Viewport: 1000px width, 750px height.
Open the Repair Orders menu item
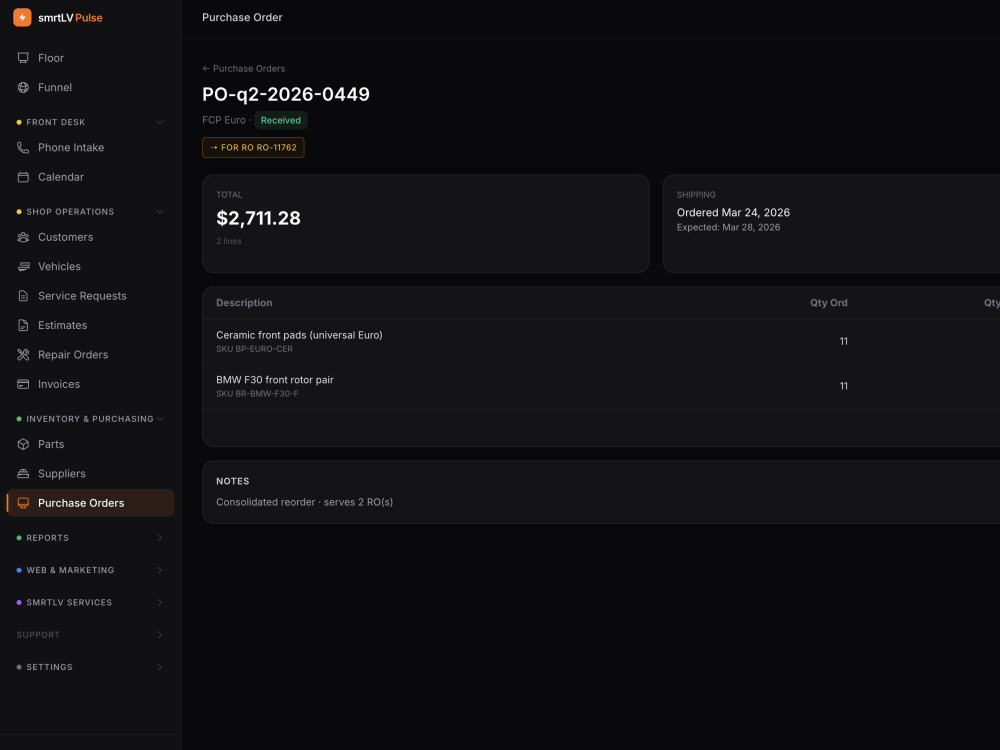click(x=91, y=354)
